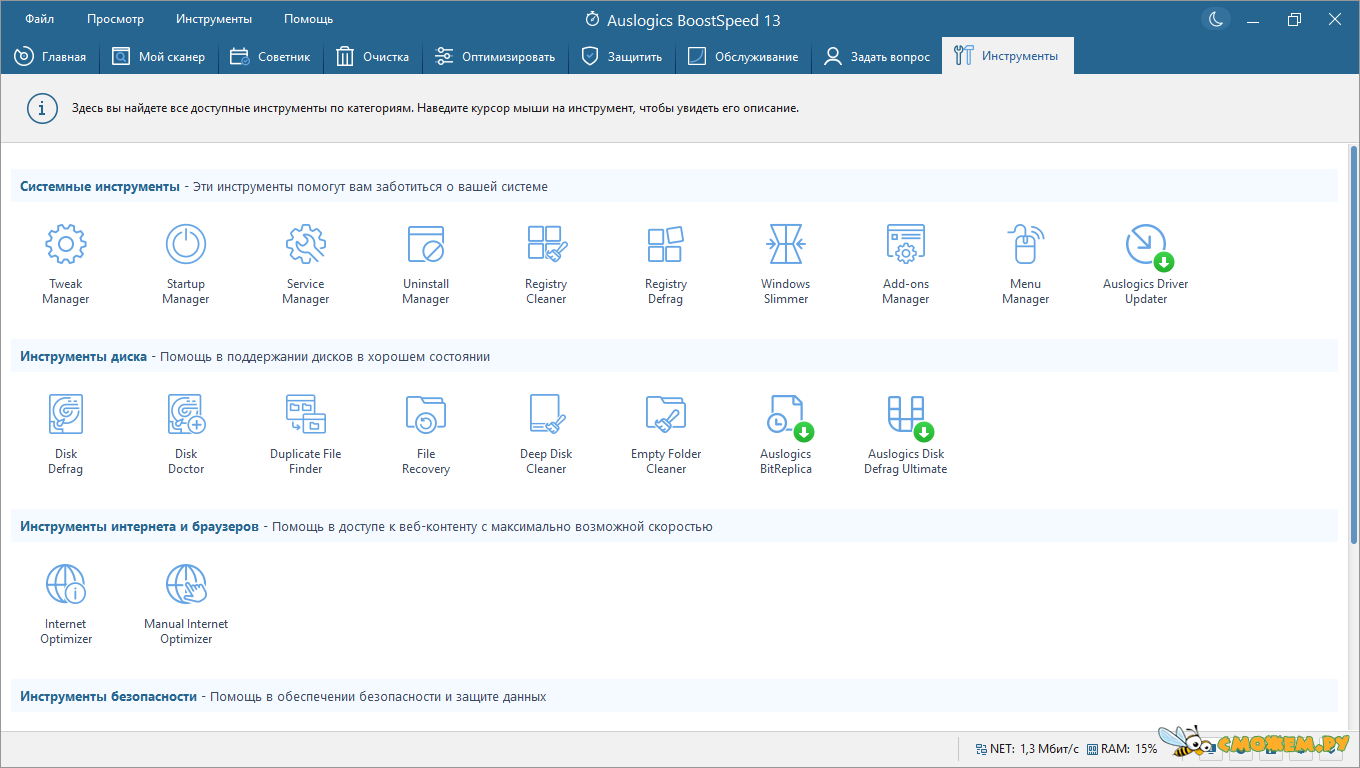Run the Registry Cleaner tool
This screenshot has width=1360, height=768.
click(546, 264)
